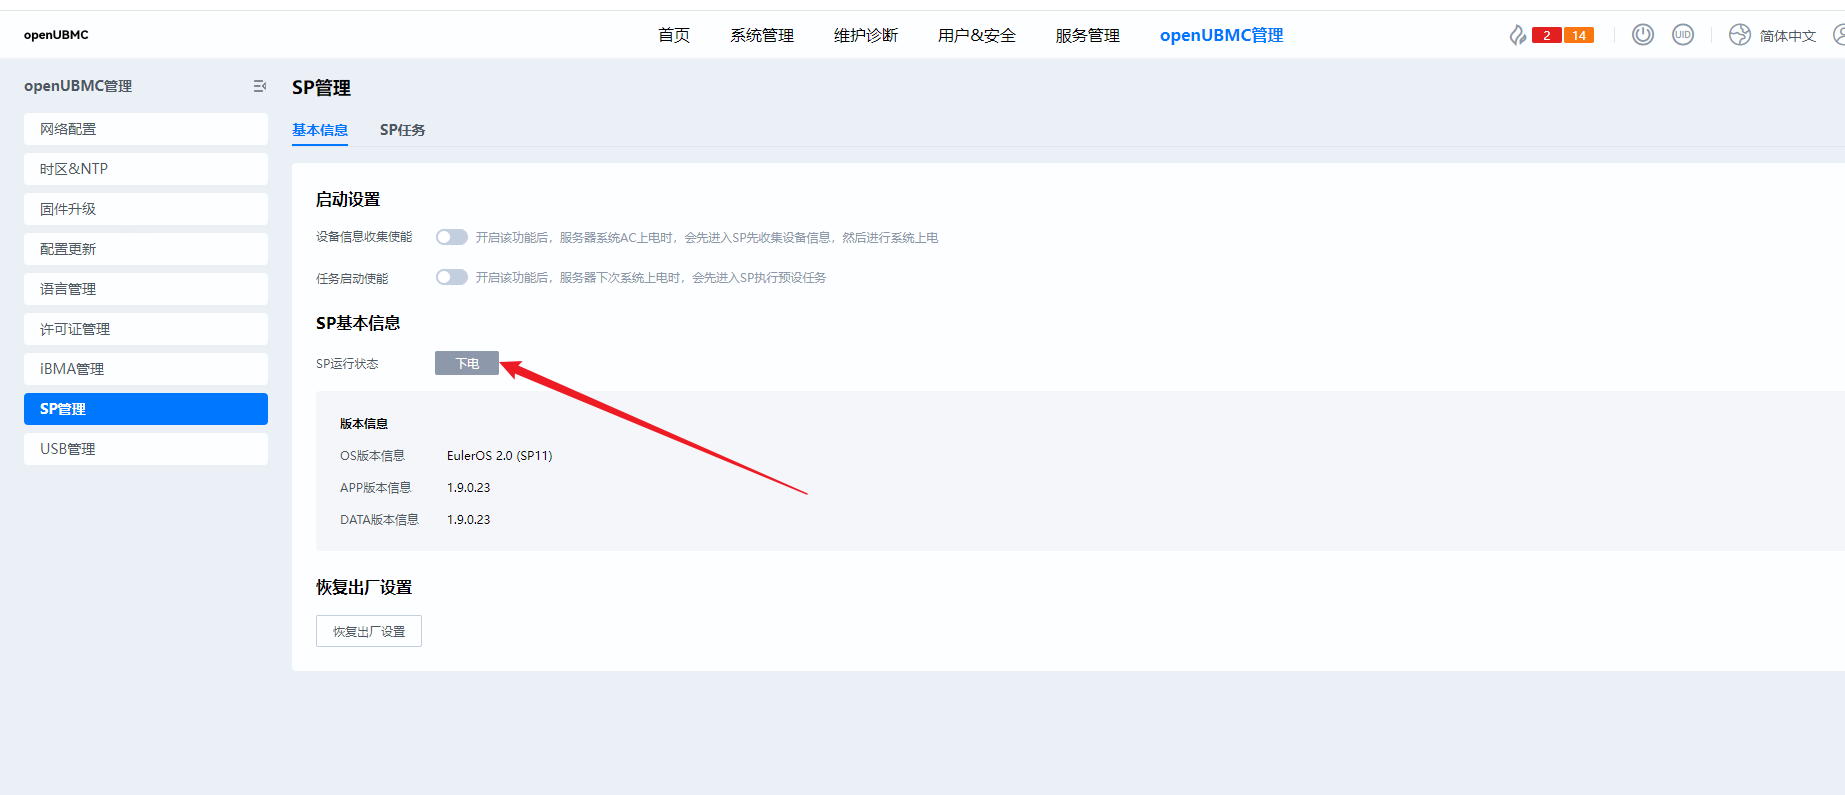Screen dimensions: 1845x795
Task: Open the orange alarm badge showing 14
Action: (x=1579, y=35)
